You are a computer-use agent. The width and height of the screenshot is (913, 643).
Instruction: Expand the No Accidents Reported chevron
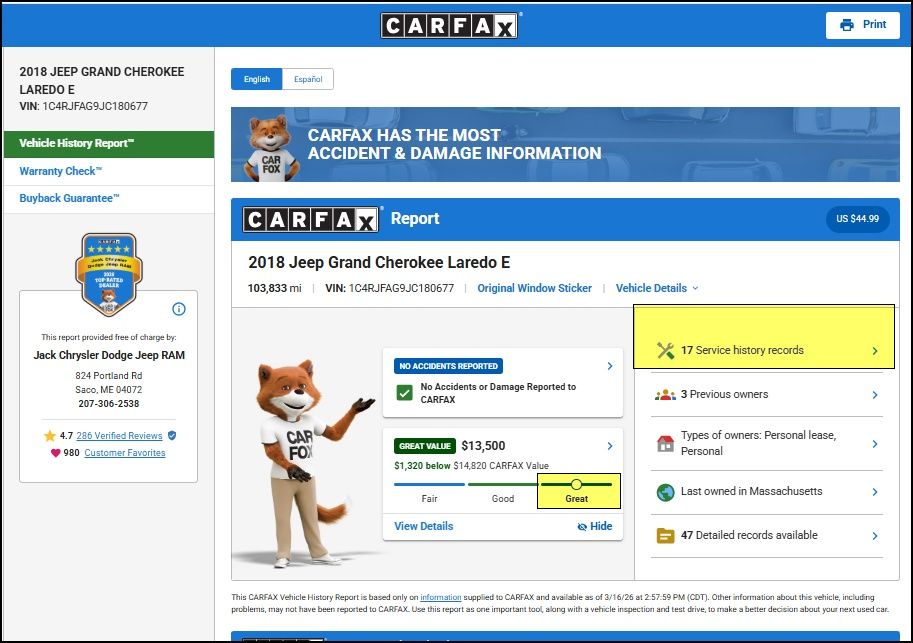coord(610,366)
